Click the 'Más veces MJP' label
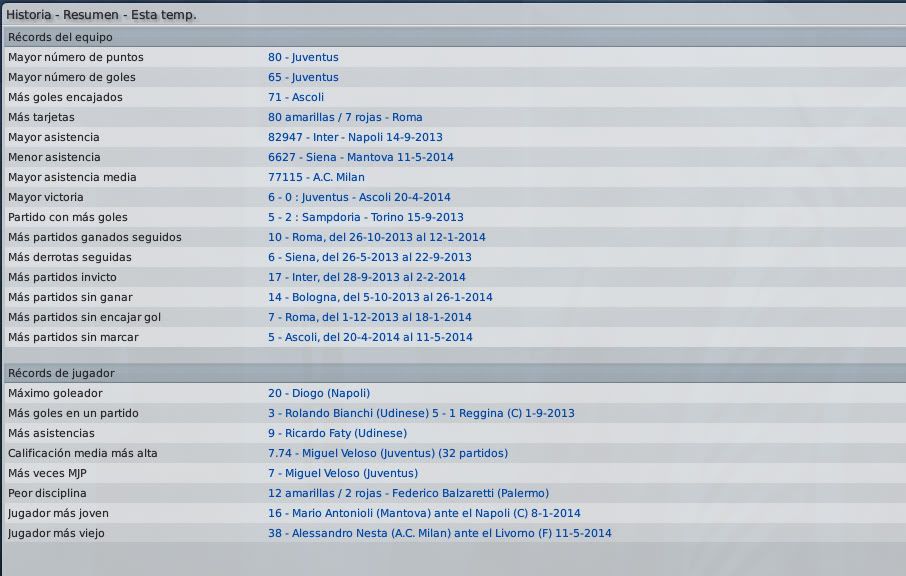 tap(47, 473)
